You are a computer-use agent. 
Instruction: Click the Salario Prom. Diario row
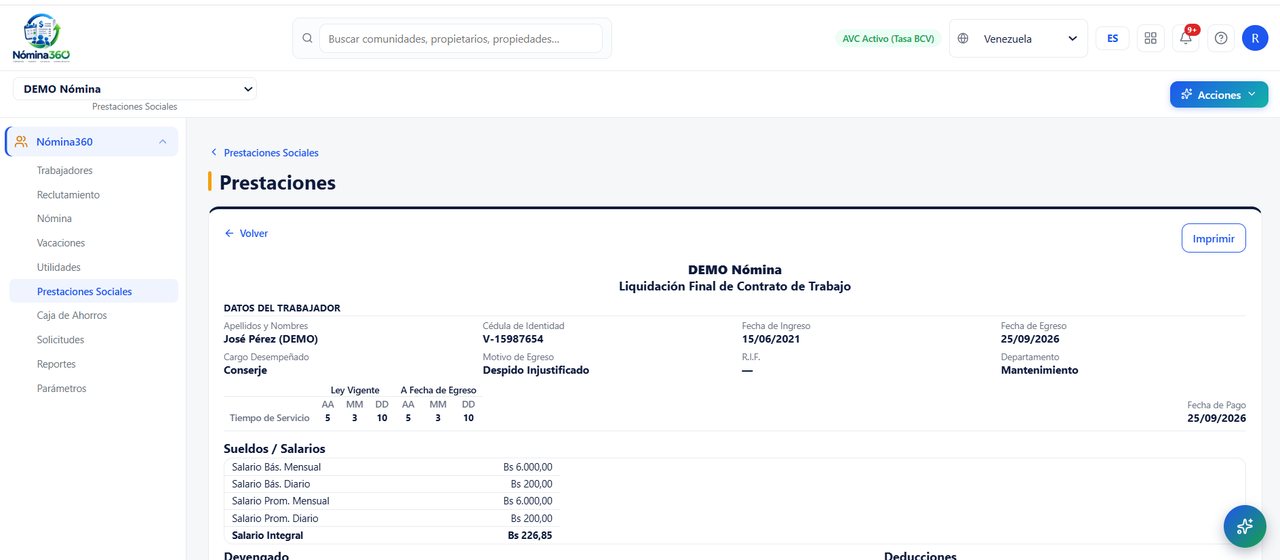click(390, 518)
